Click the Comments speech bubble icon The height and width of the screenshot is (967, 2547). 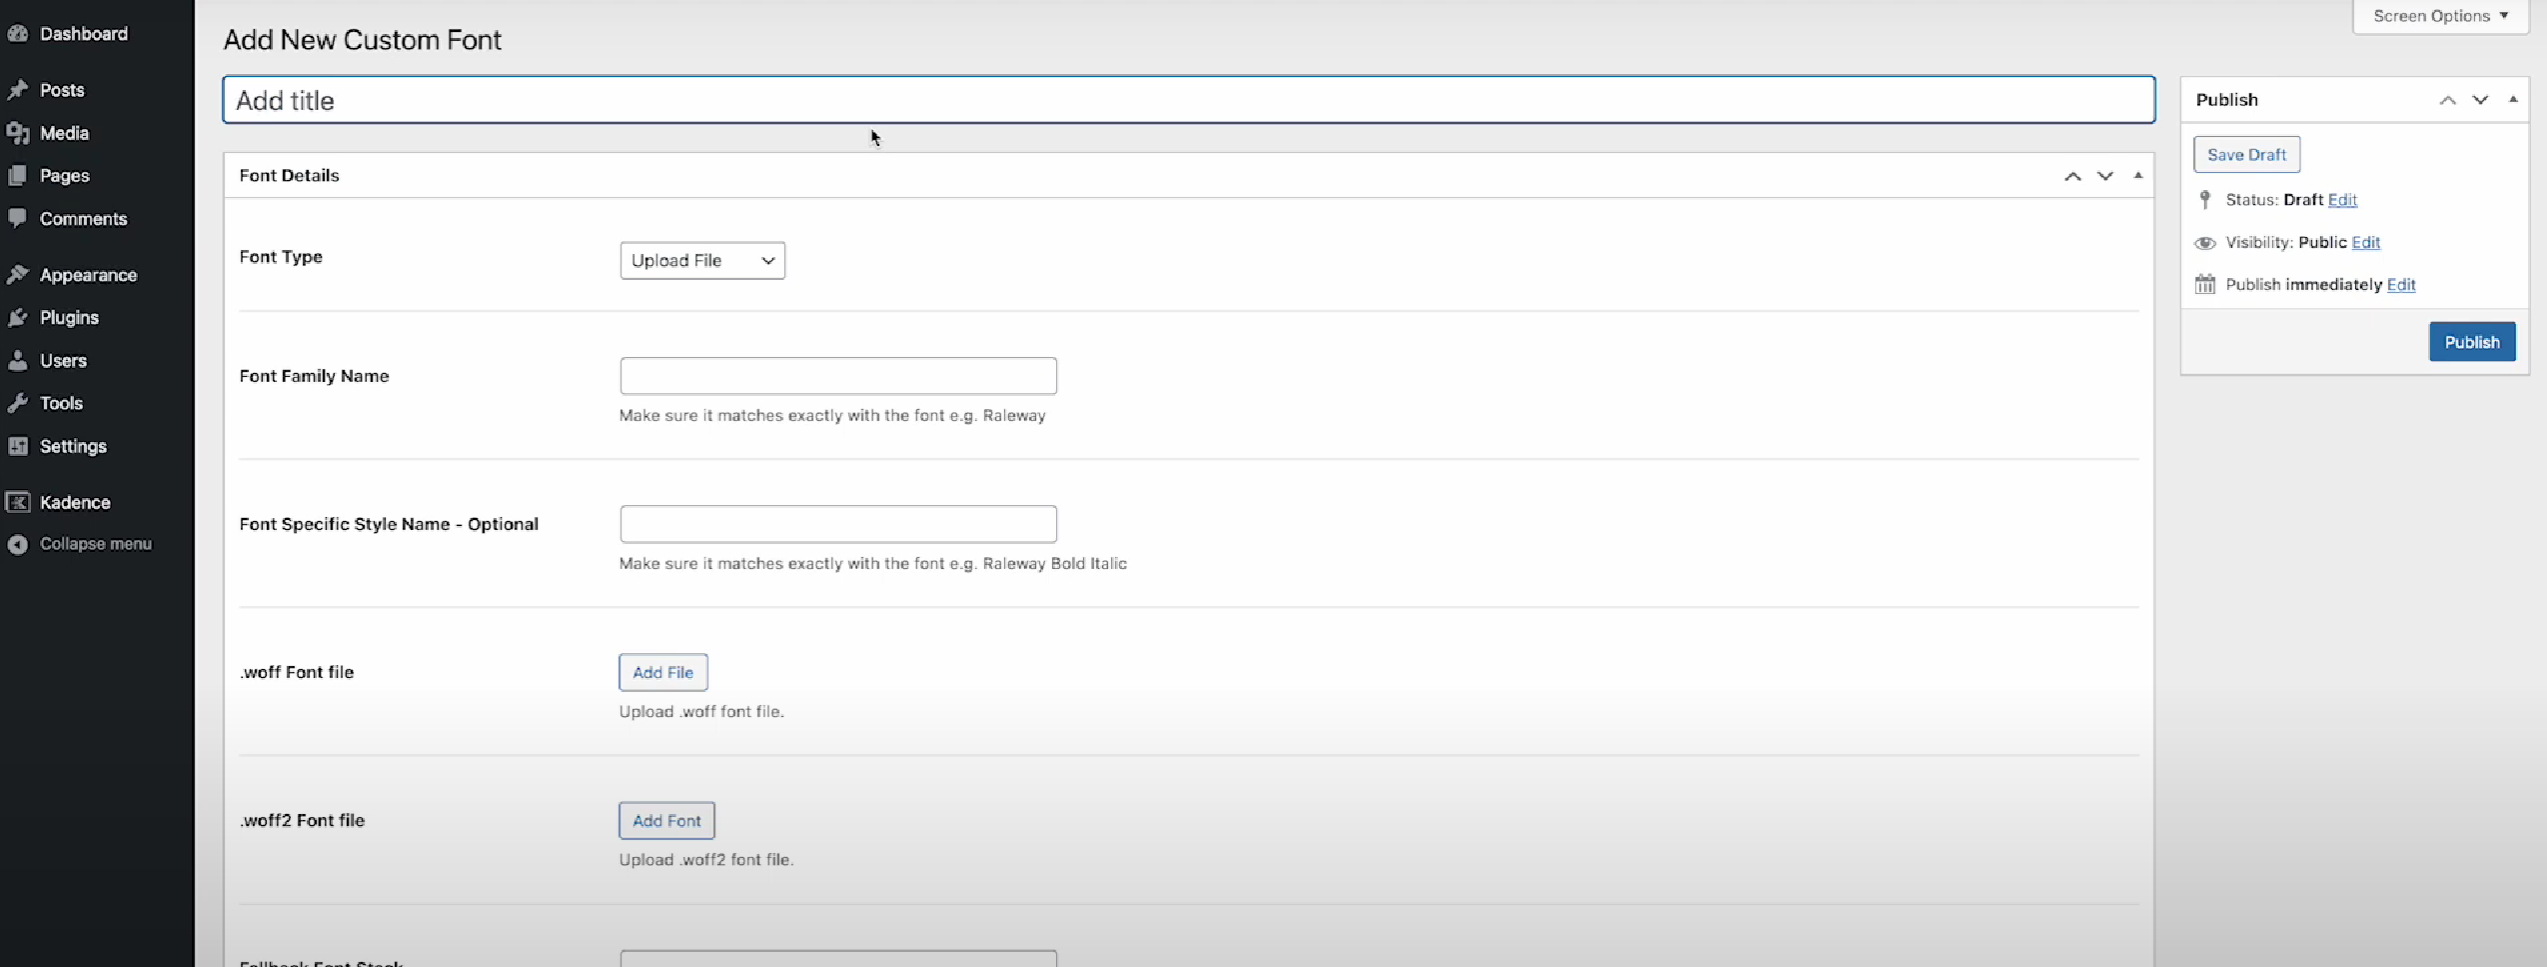pos(18,218)
